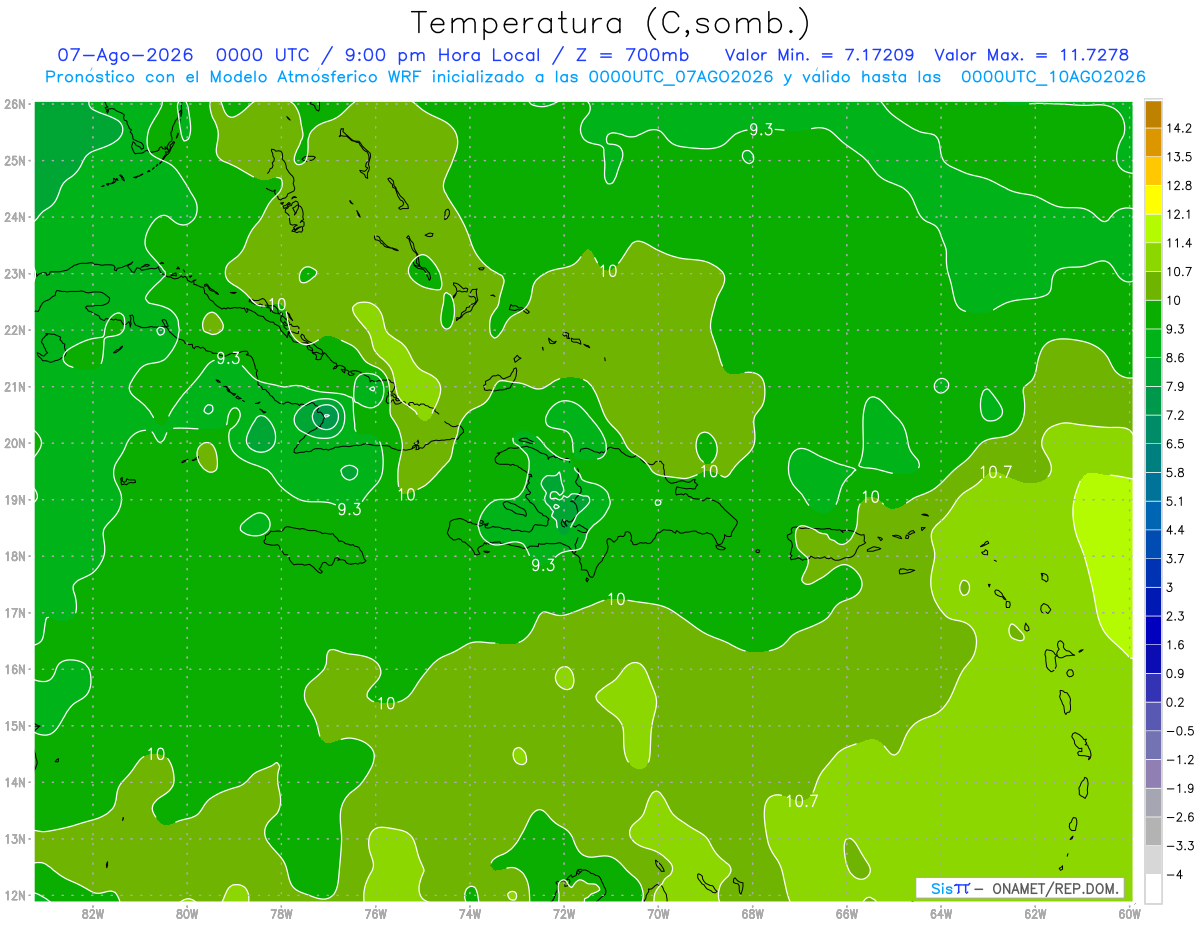The height and width of the screenshot is (927, 1200).
Task: Click longitude axis label '78W'
Action: [281, 913]
